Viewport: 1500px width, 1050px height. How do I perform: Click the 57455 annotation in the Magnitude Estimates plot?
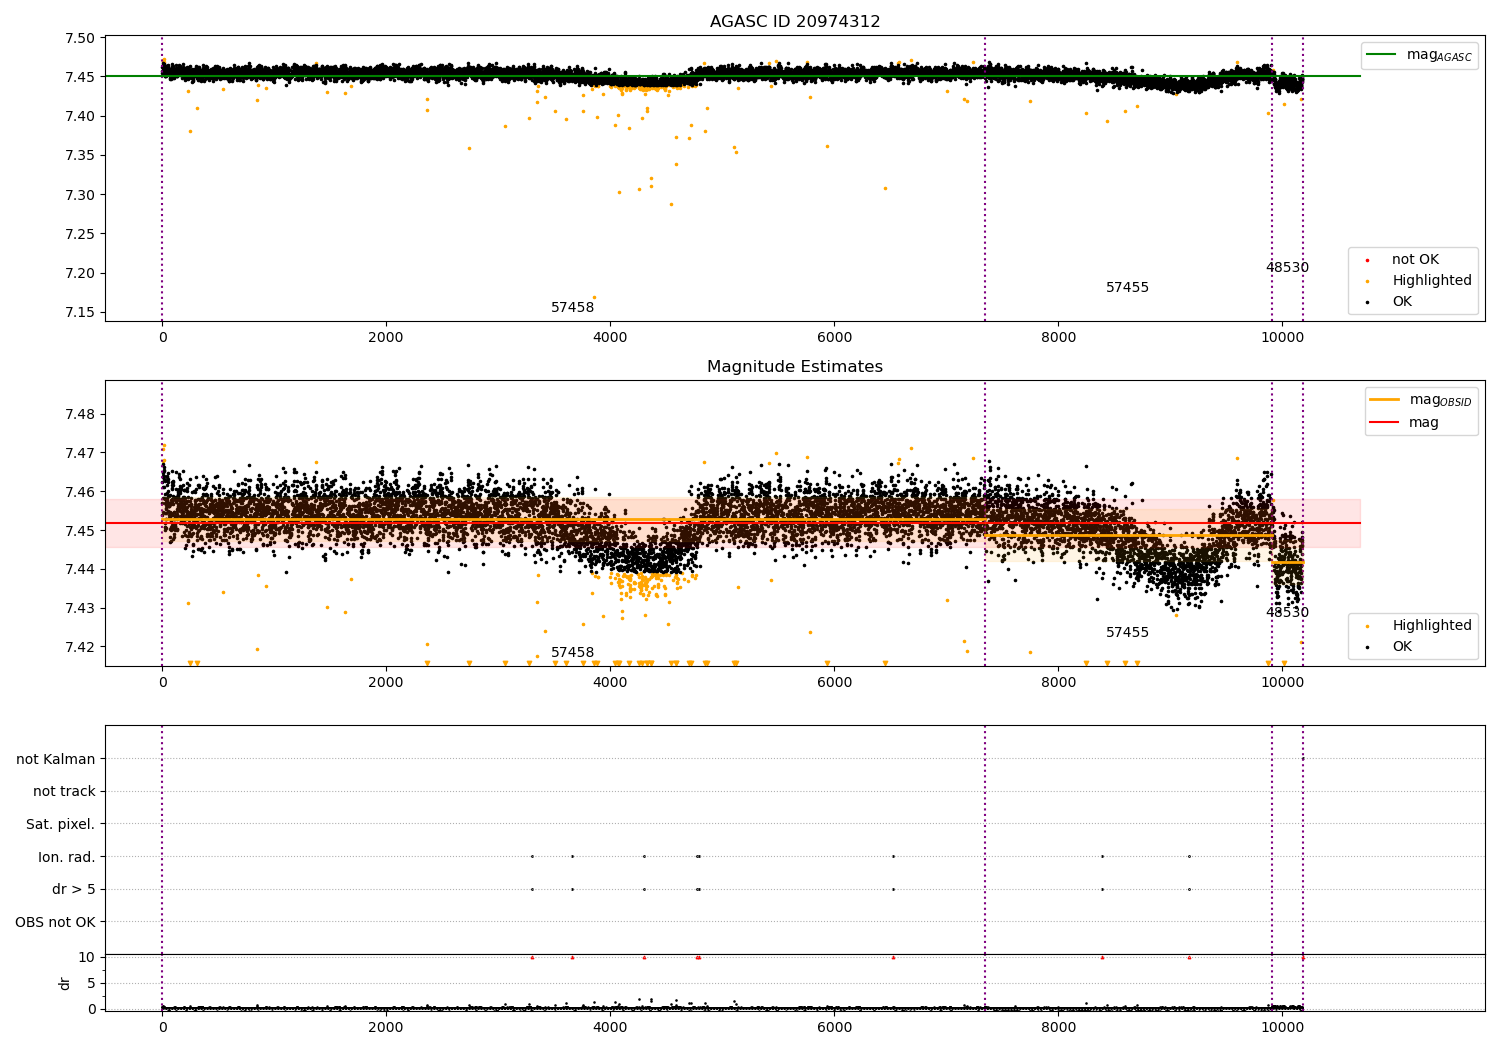[1127, 633]
